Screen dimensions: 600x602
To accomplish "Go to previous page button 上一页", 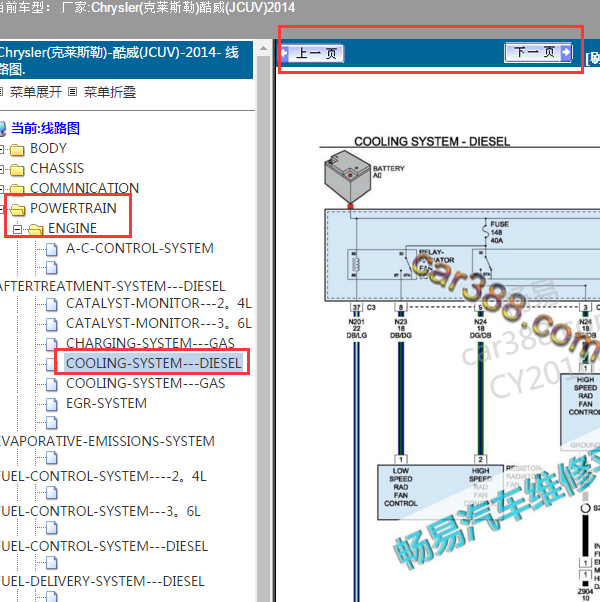I will pyautogui.click(x=312, y=53).
